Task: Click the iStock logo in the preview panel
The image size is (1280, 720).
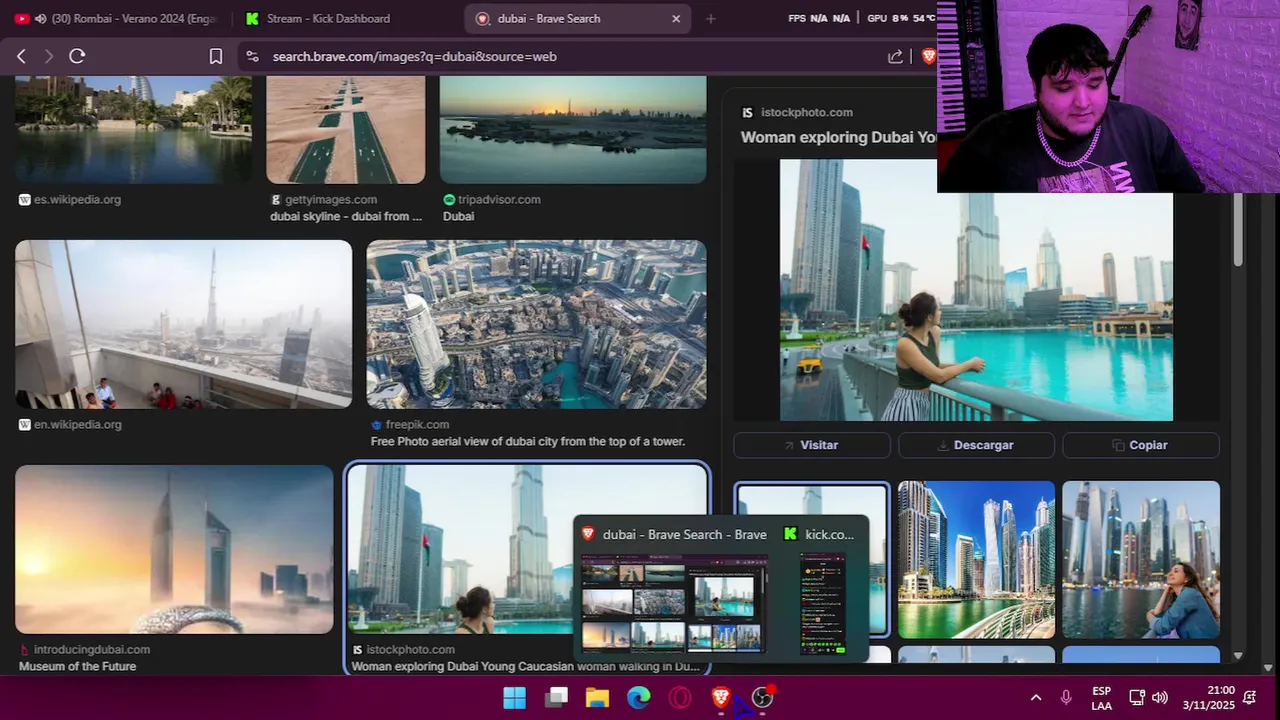Action: coord(747,112)
